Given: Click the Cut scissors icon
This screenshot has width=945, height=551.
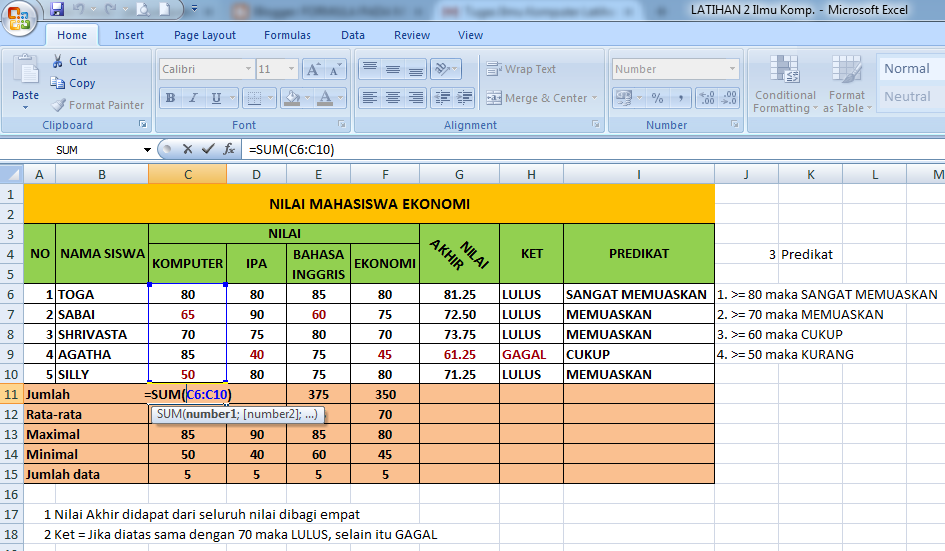Looking at the screenshot, I should (x=58, y=61).
